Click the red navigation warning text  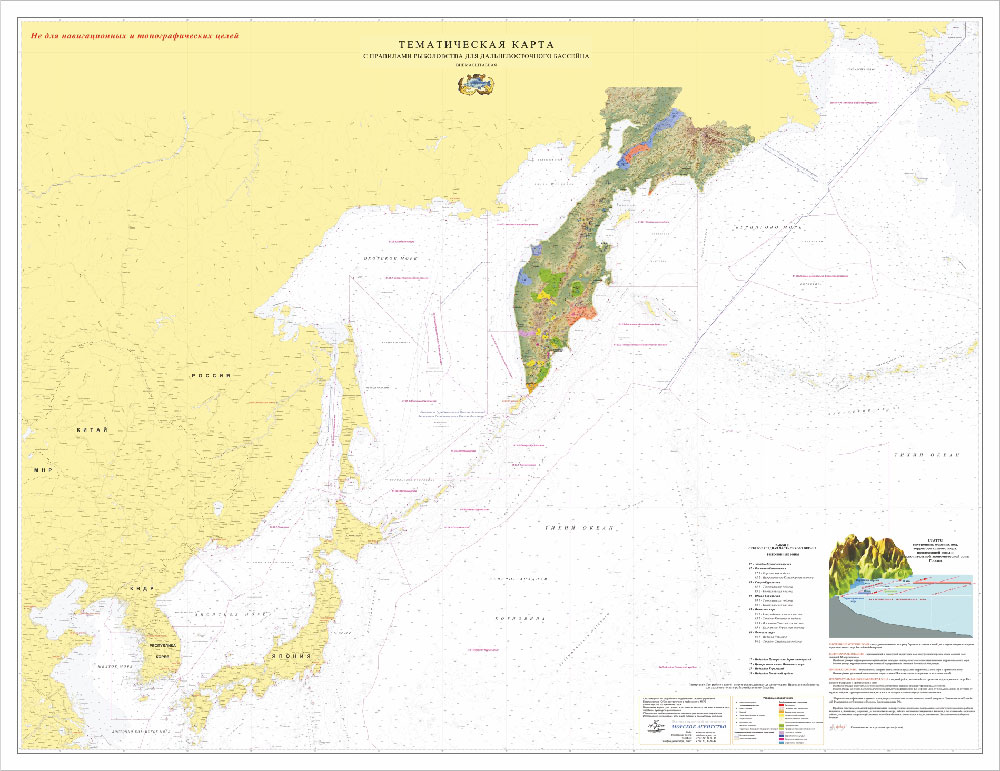tap(136, 36)
